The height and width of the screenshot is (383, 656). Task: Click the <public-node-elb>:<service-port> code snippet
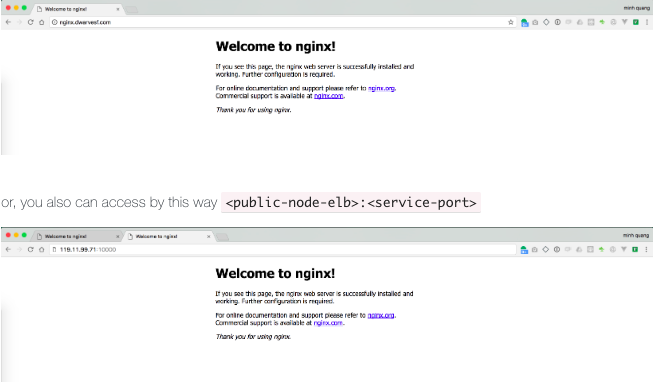coord(351,203)
